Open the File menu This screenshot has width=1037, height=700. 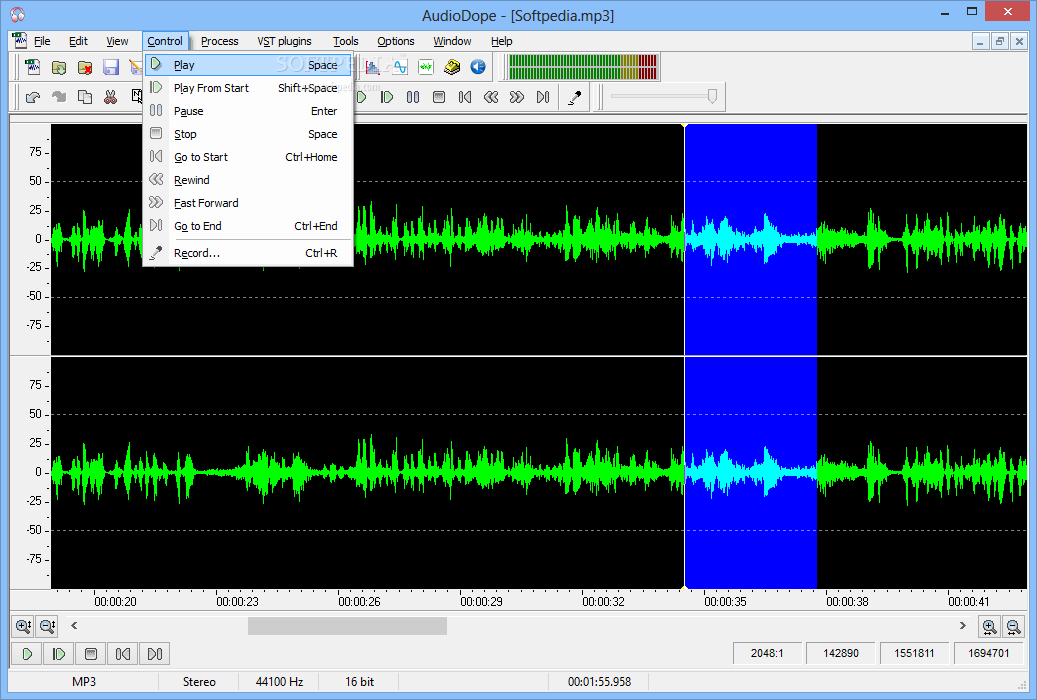click(x=42, y=41)
